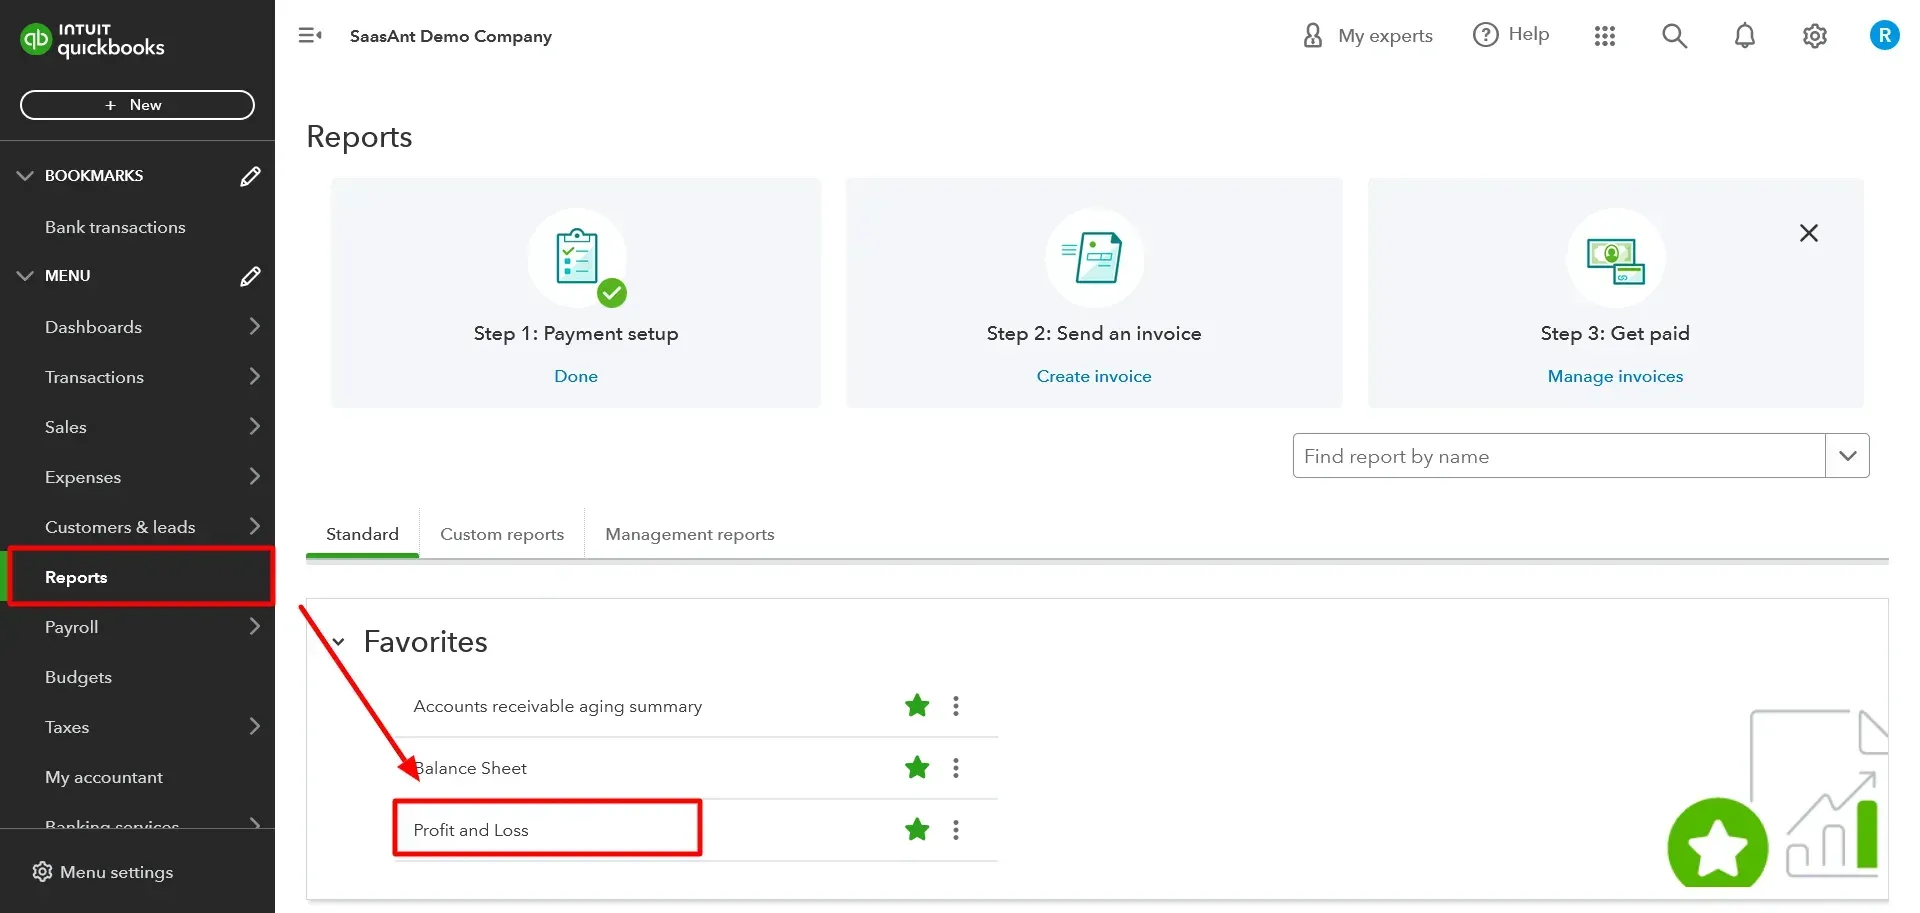1920x913 pixels.
Task: Expand the Taxes submenu chevron
Action: pos(254,726)
